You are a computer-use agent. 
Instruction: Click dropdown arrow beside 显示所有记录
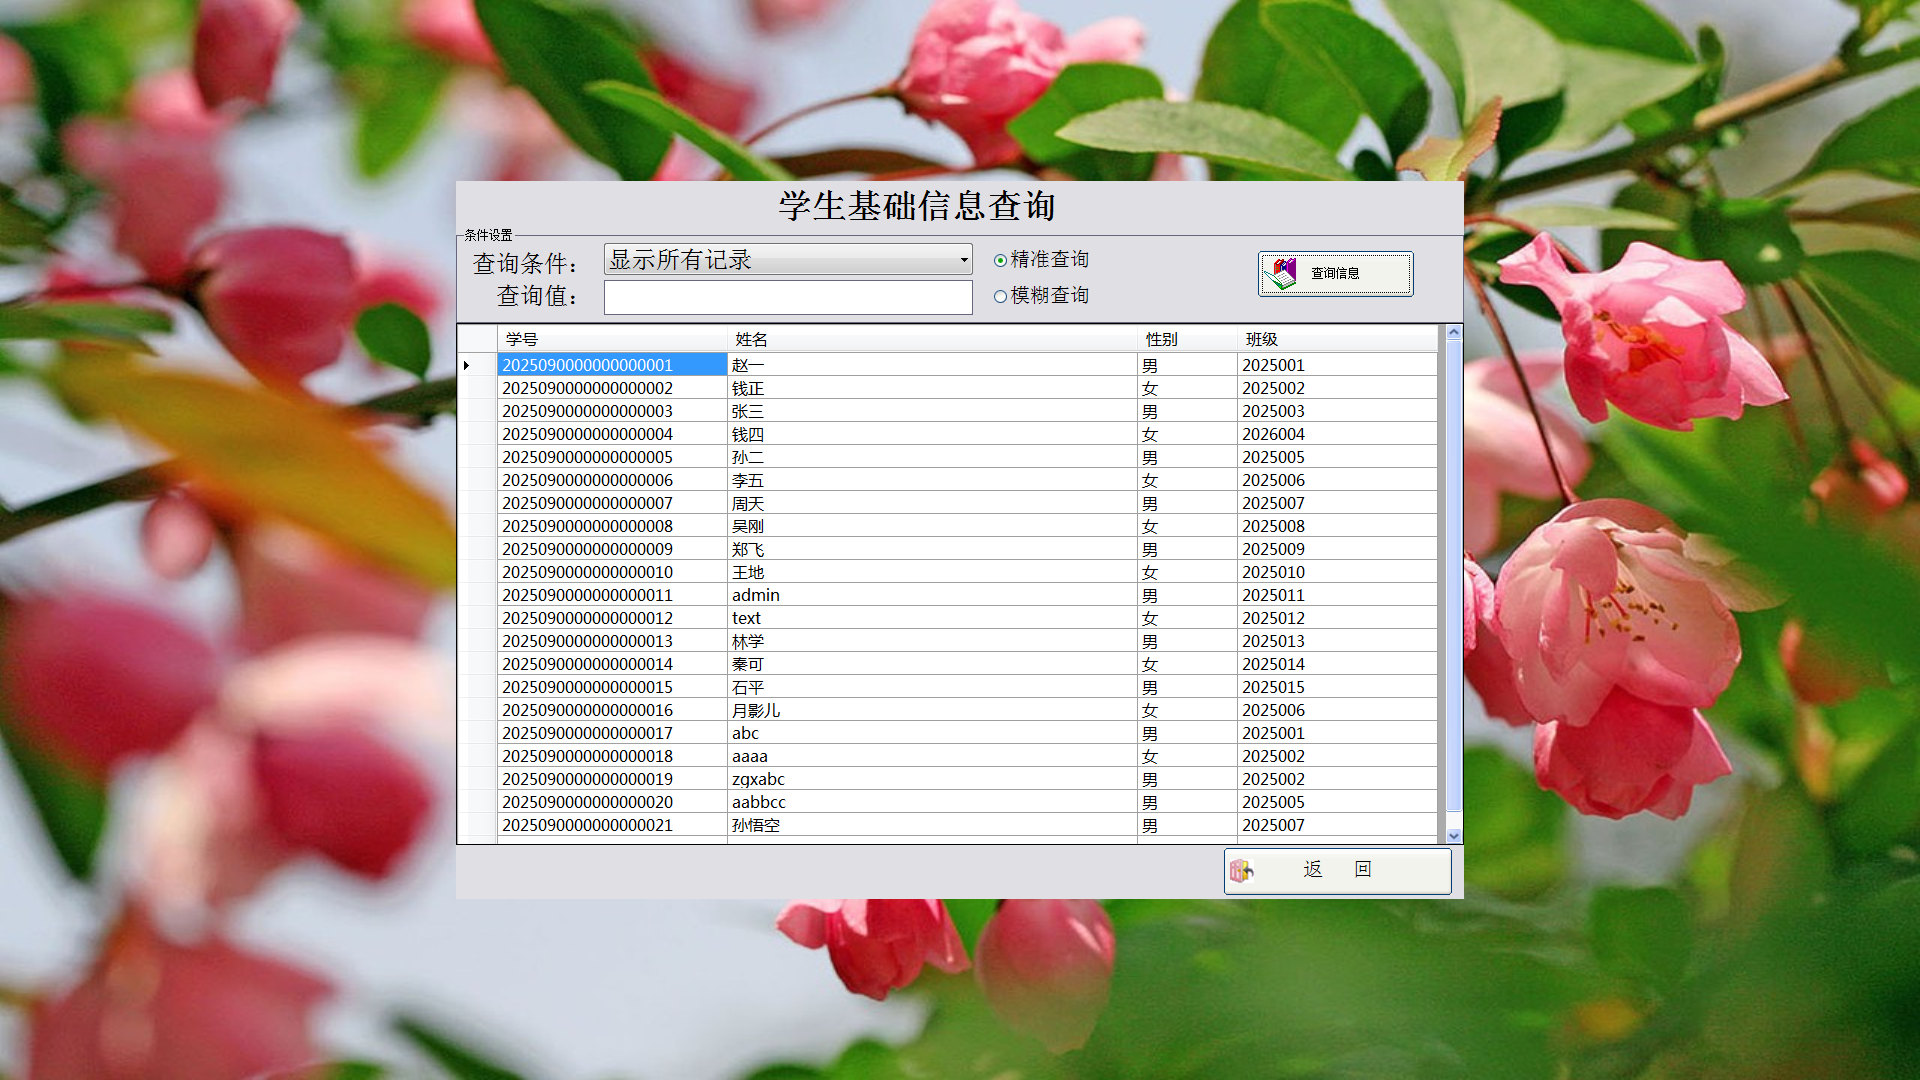[964, 260]
